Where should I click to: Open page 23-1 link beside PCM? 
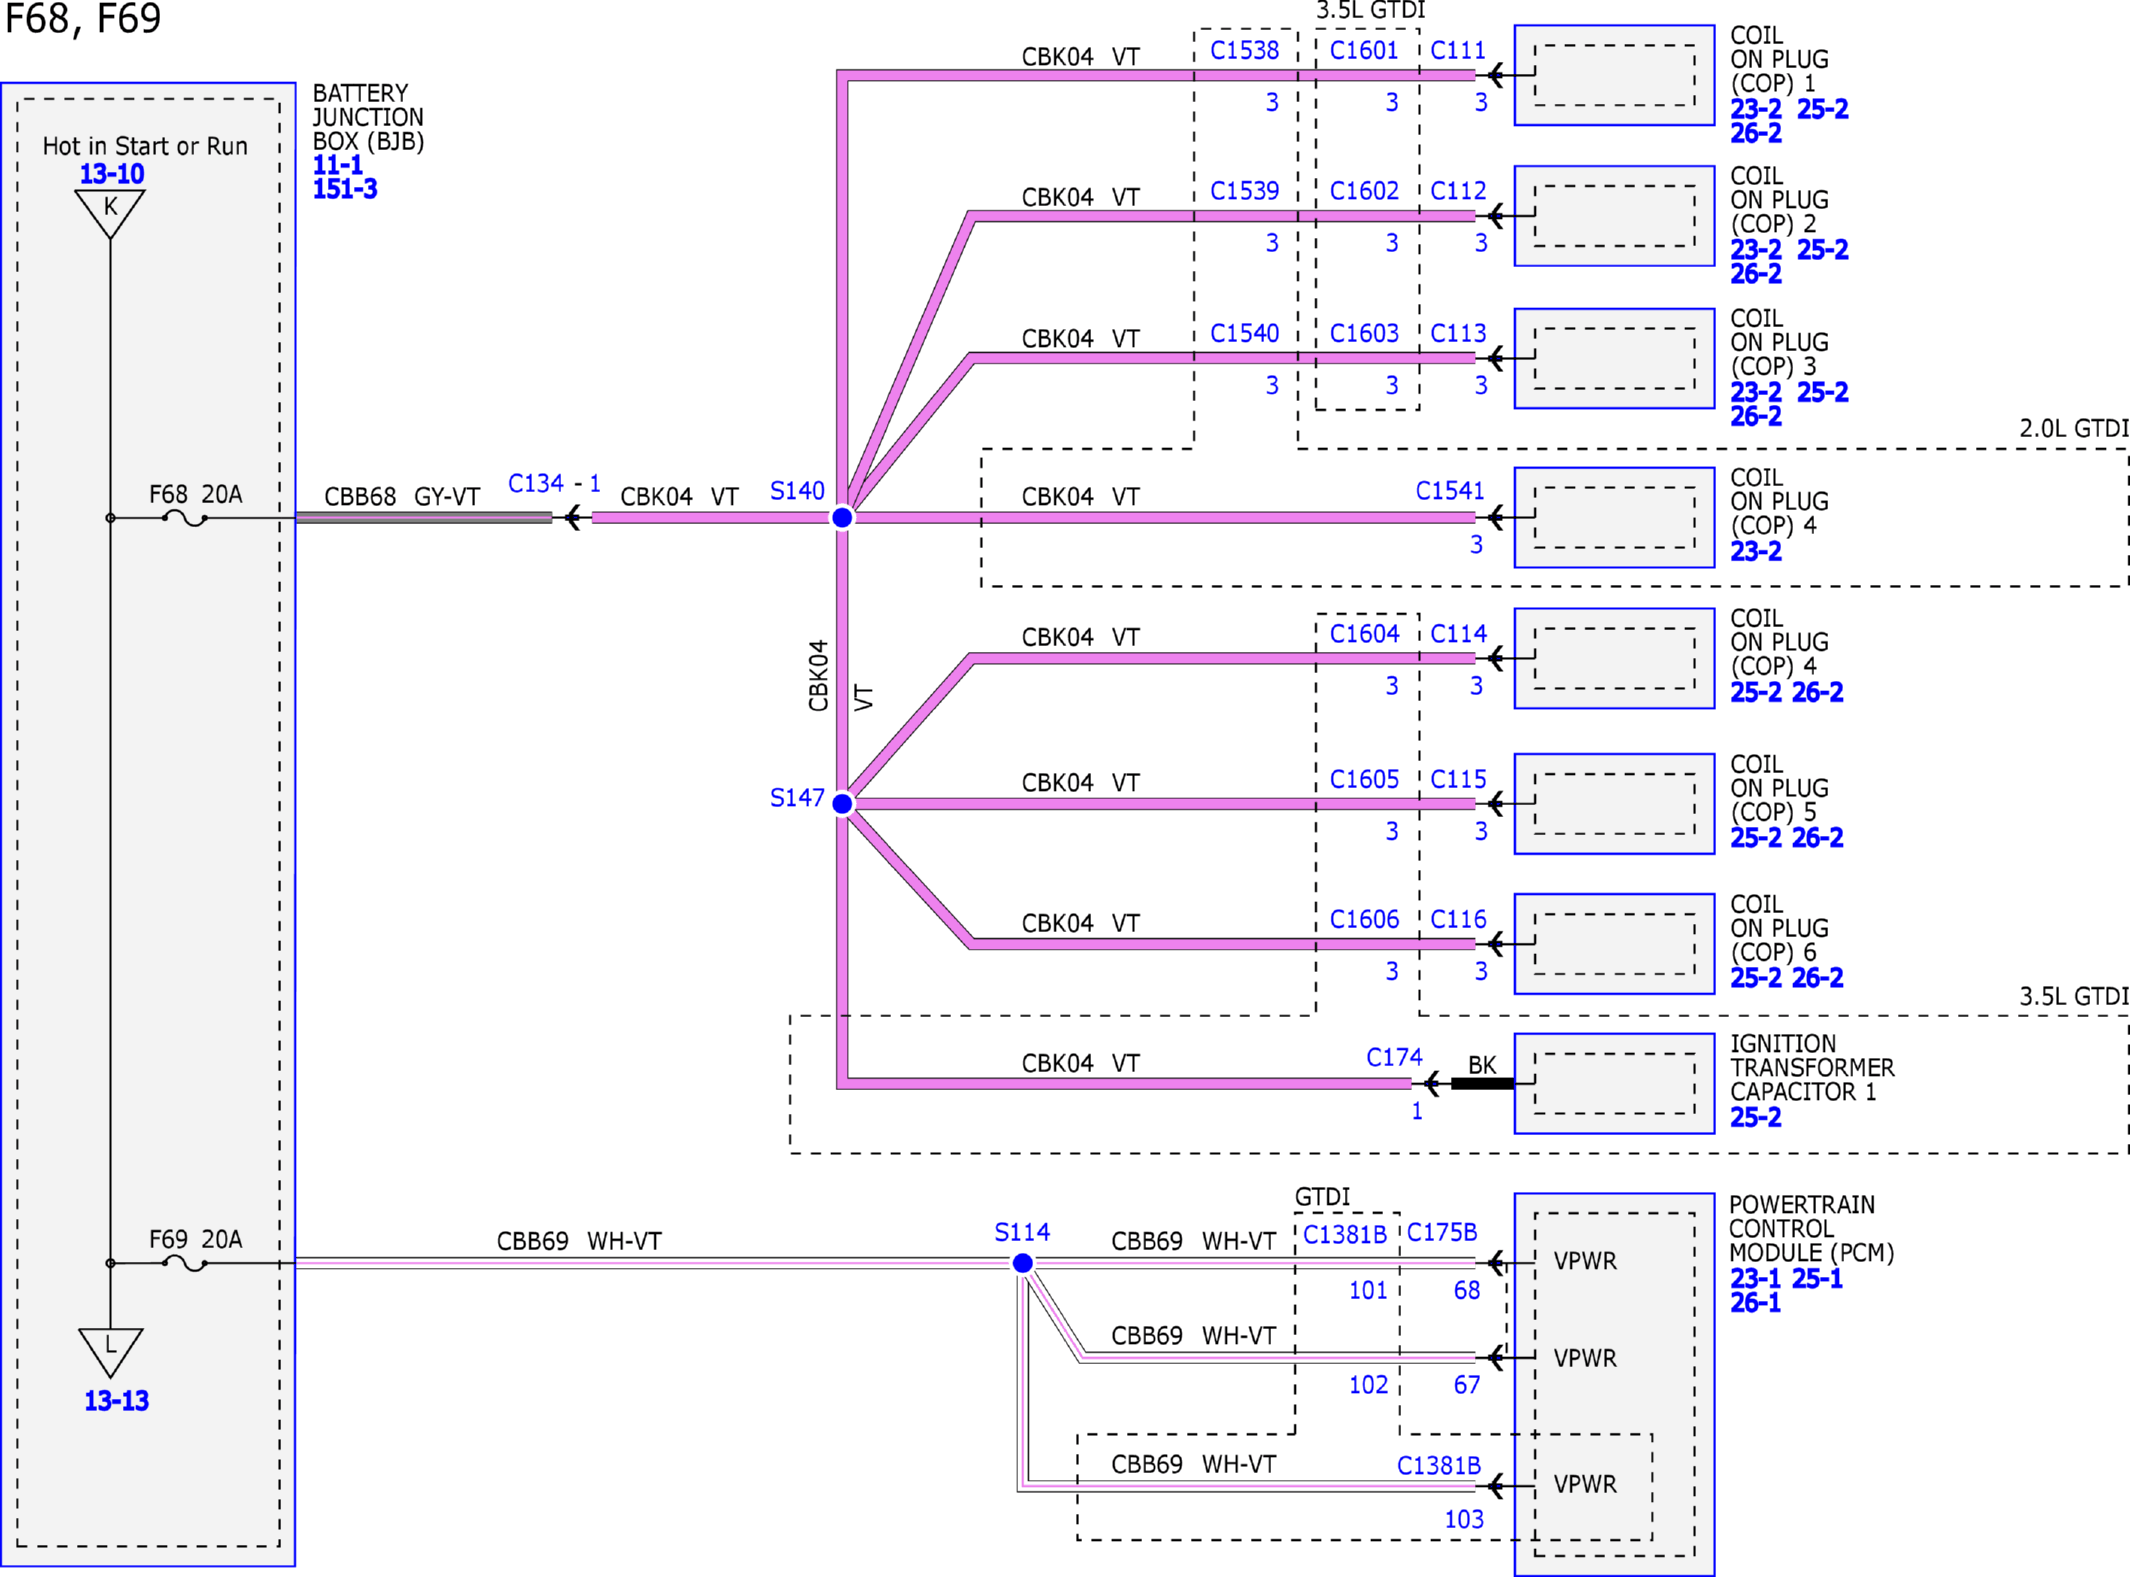pyautogui.click(x=1756, y=1278)
